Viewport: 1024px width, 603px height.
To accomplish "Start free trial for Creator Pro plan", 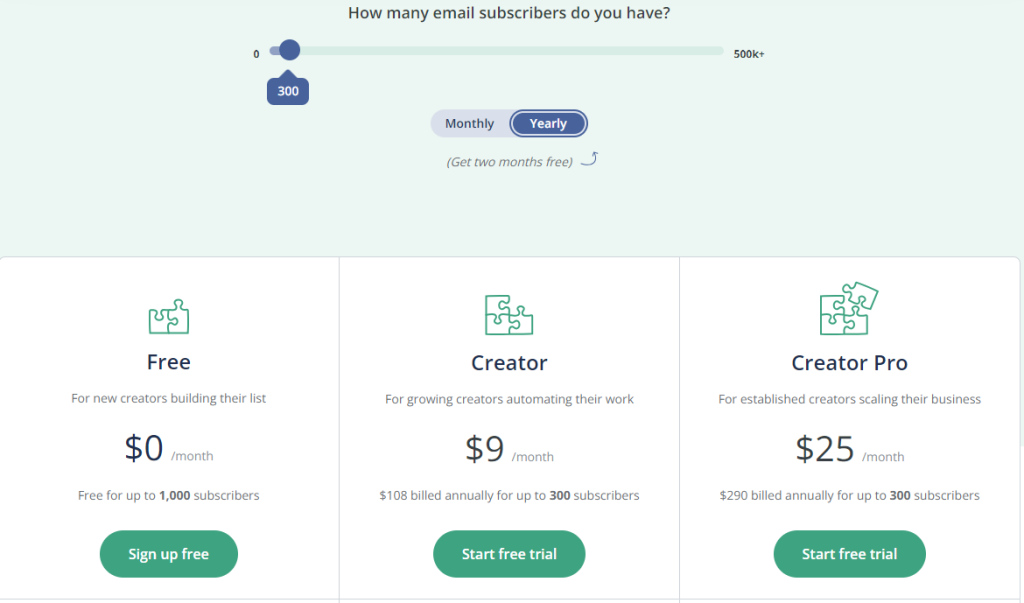I will 849,554.
